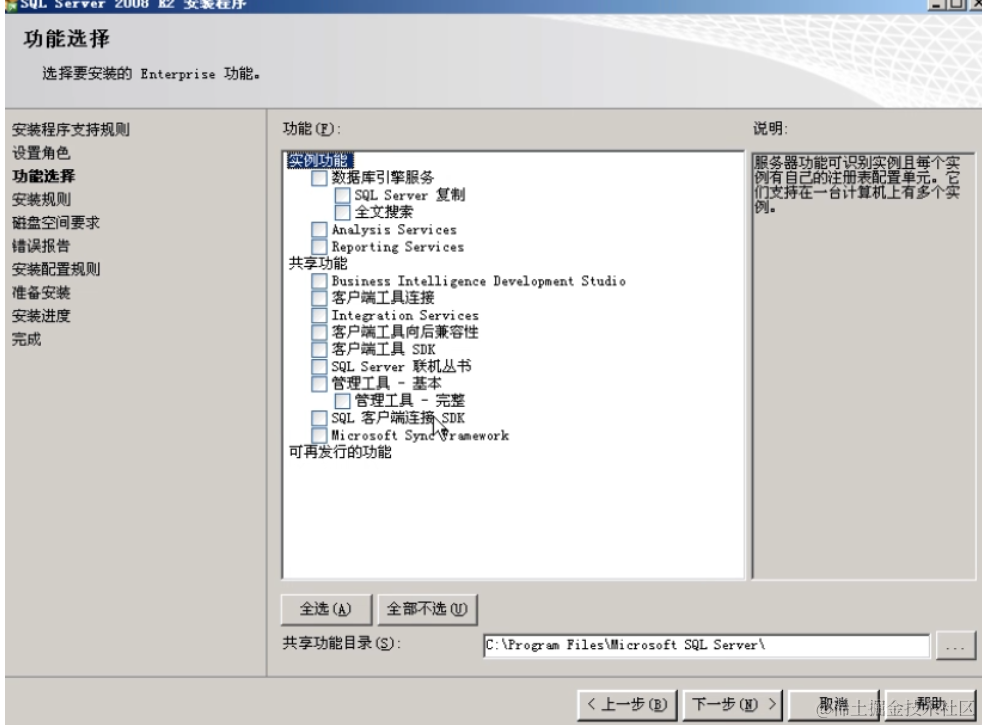Browse shared feature directory with ... button
This screenshot has width=982, height=725.
[x=955, y=645]
